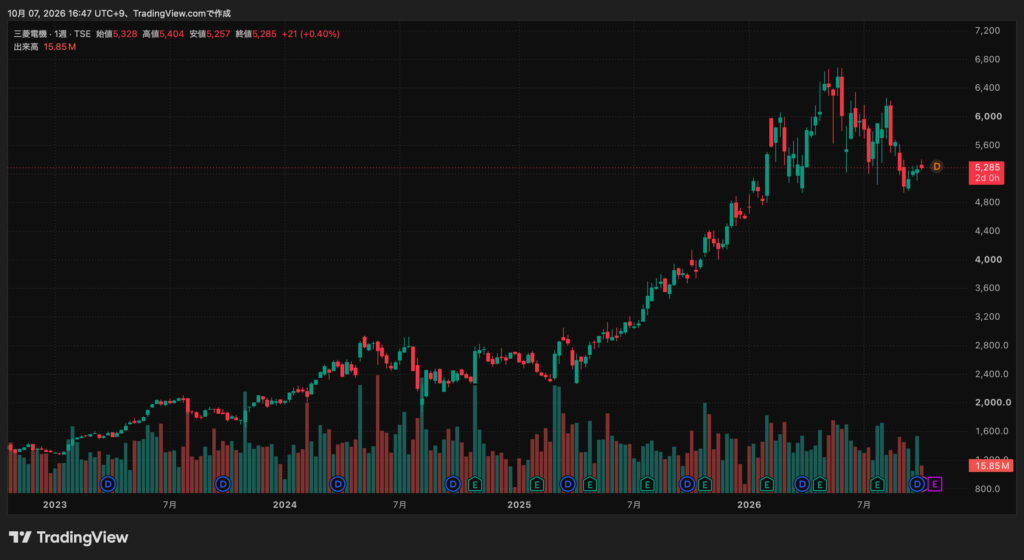Viewport: 1024px width, 560px height.
Task: Click the 7,200 price axis label
Action: [x=987, y=31]
